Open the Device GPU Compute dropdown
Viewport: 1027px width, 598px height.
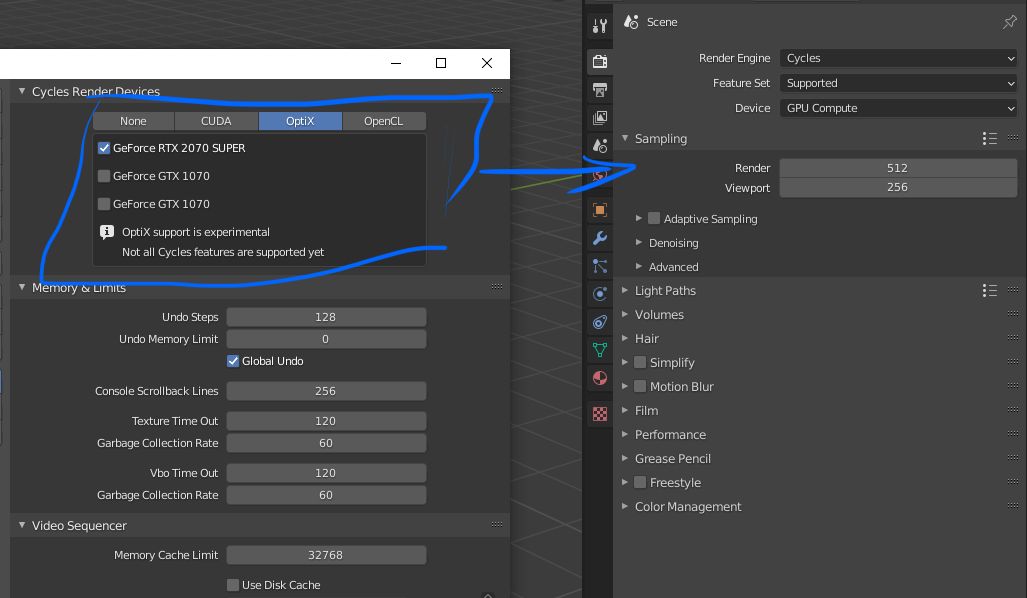(x=898, y=108)
